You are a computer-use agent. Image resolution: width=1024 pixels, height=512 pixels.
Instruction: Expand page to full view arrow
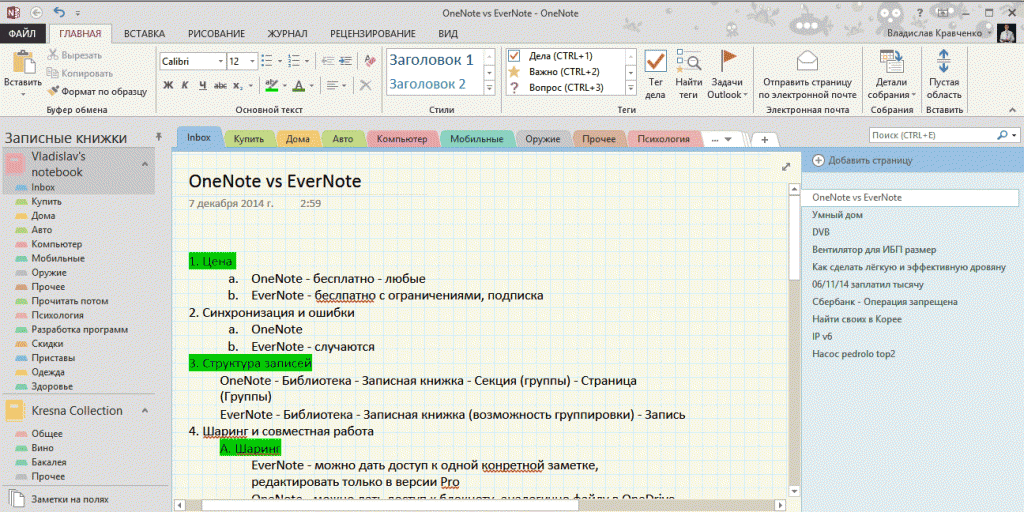click(x=786, y=166)
